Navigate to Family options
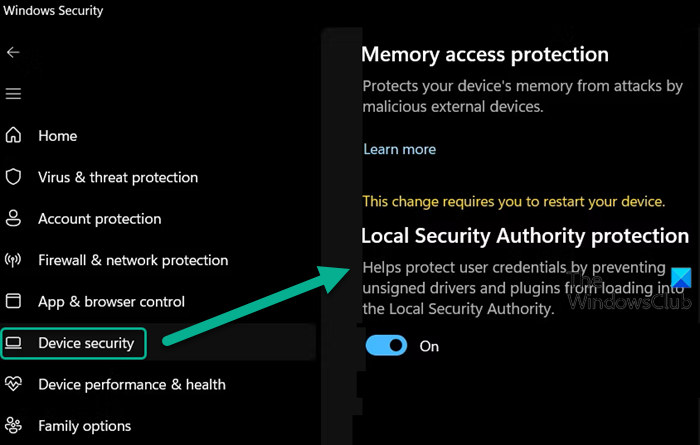 coord(84,426)
